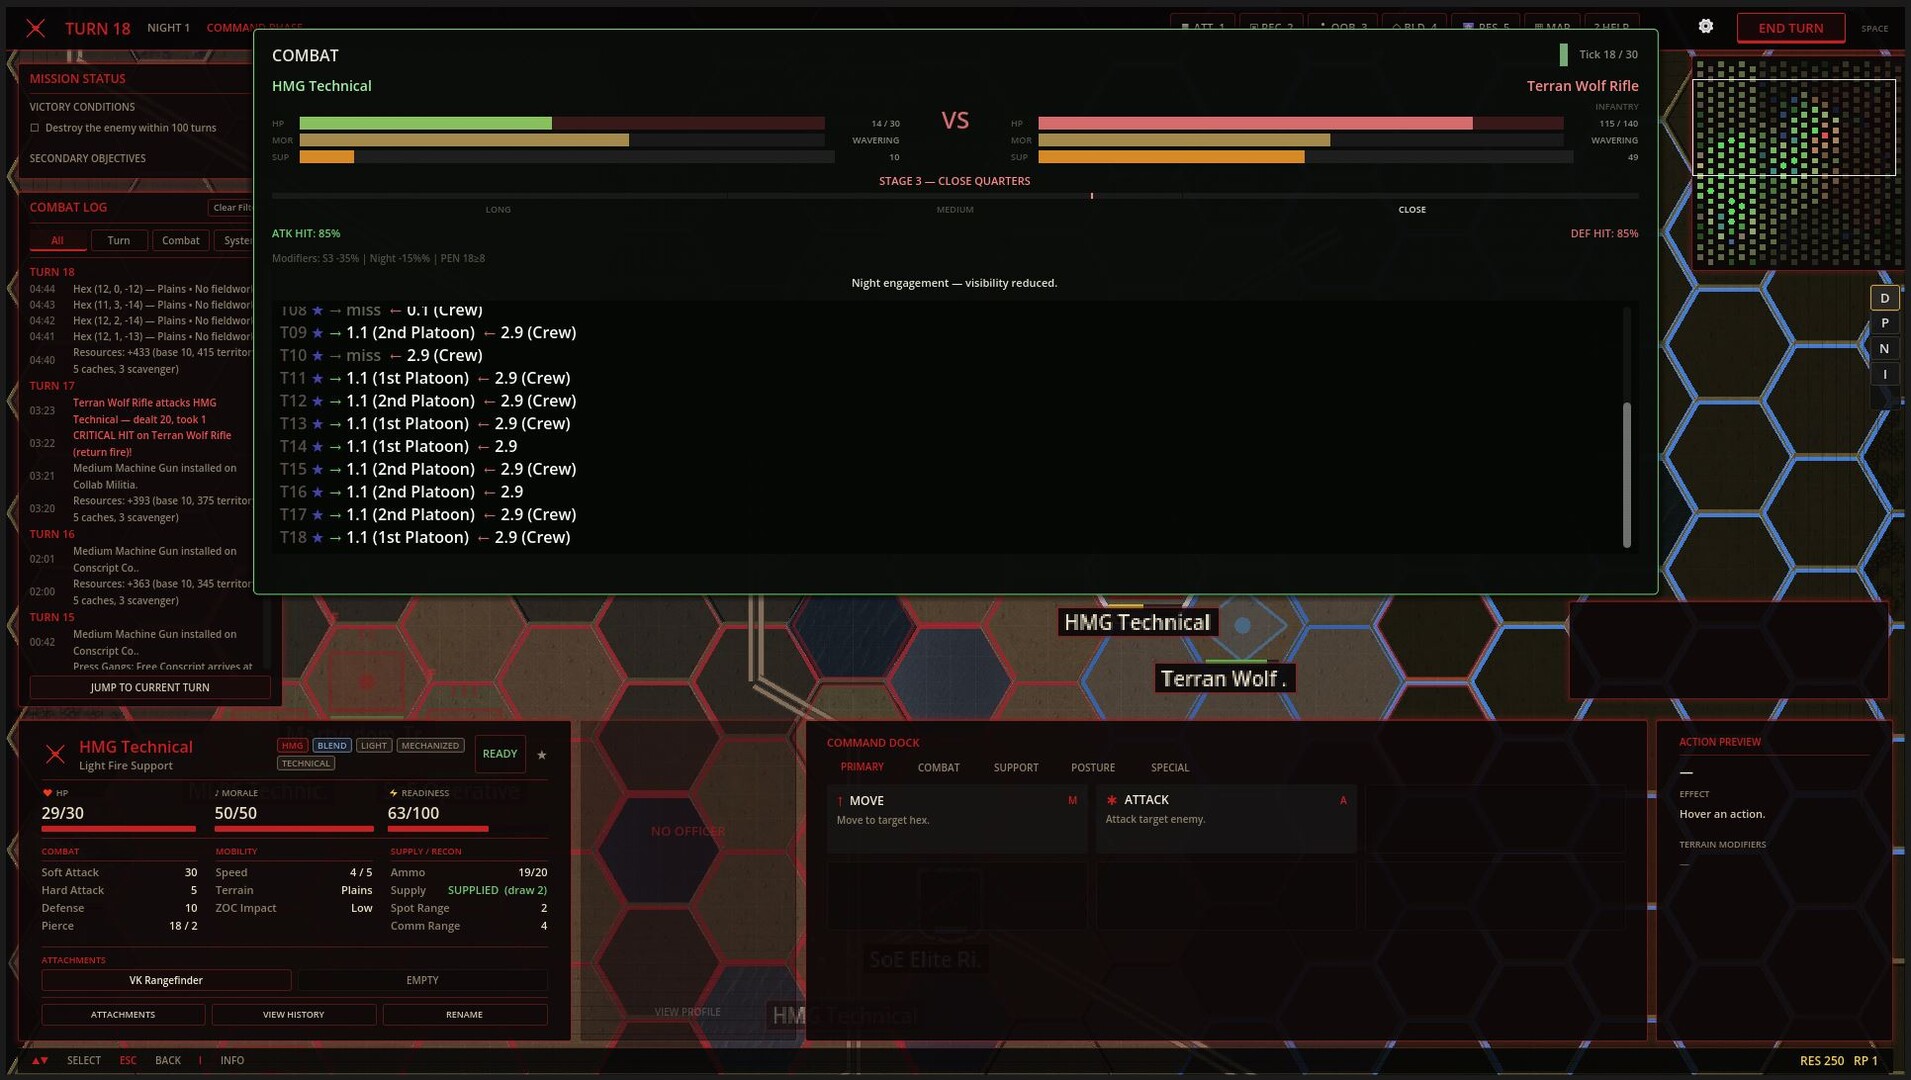Open settings with the gear icon

click(x=1706, y=27)
